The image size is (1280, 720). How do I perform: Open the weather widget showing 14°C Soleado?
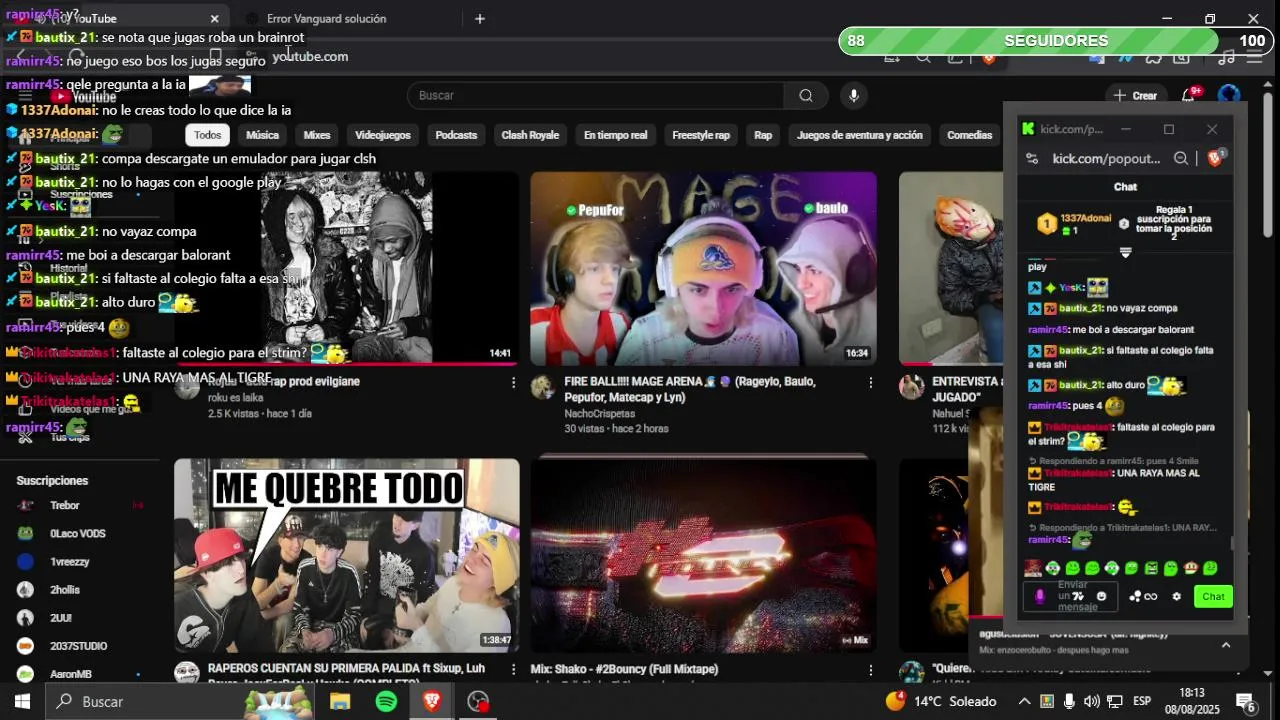click(x=941, y=702)
